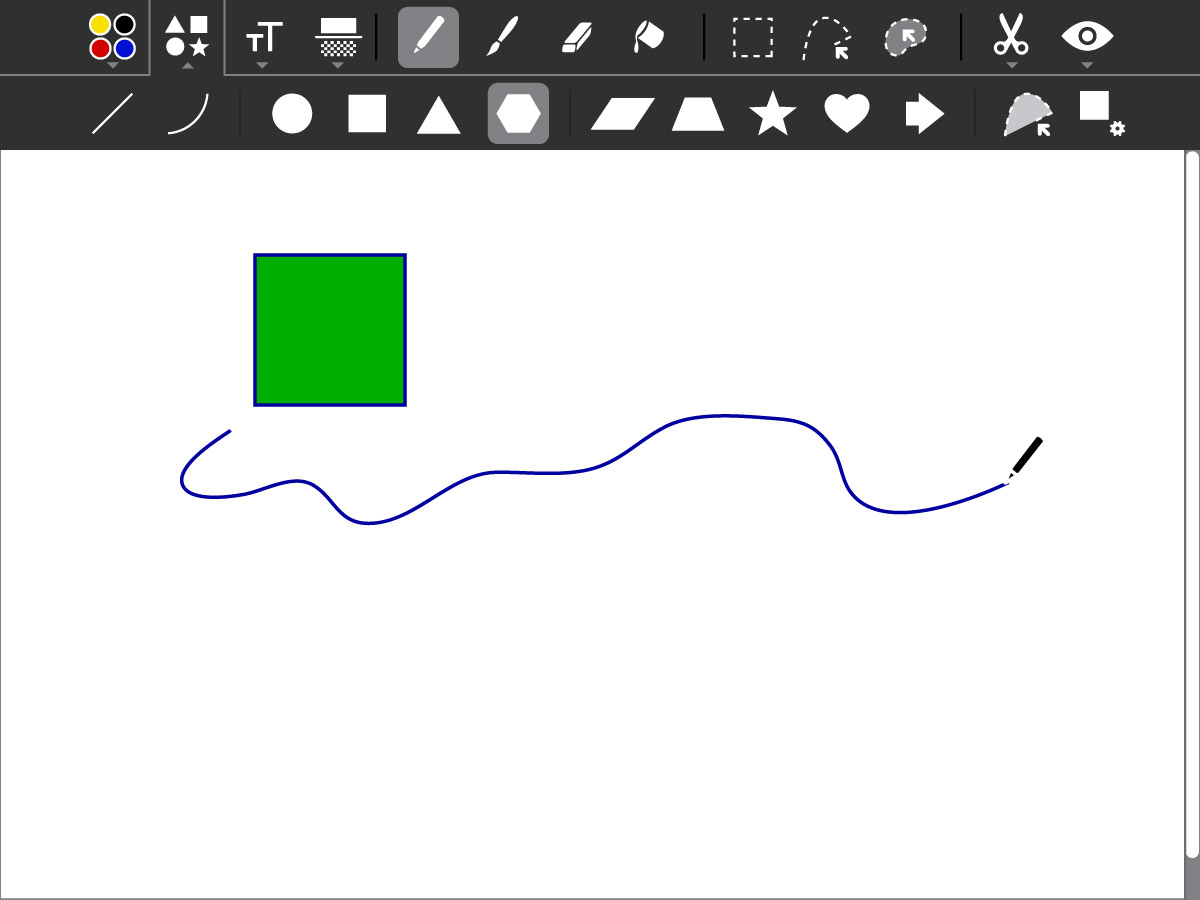
Task: Select the Paintbrush tool
Action: [501, 38]
